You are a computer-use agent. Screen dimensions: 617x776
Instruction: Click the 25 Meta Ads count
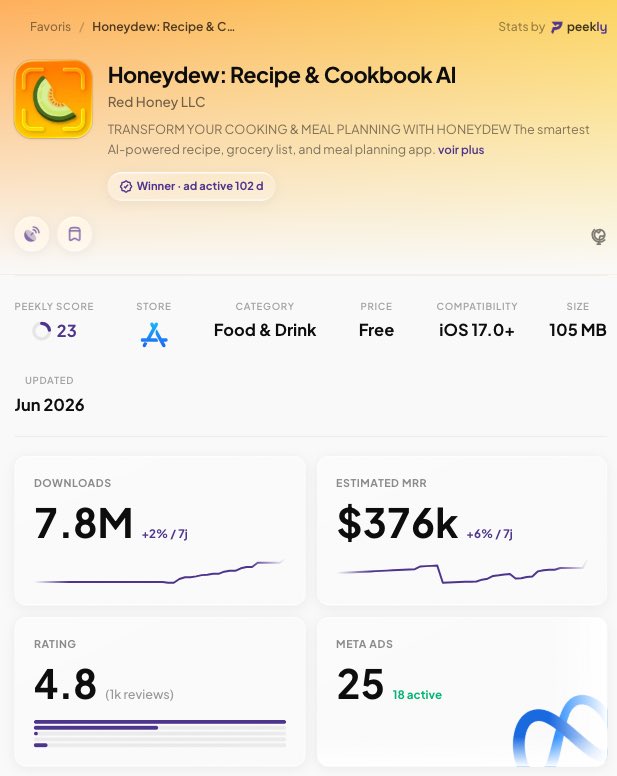tap(360, 684)
